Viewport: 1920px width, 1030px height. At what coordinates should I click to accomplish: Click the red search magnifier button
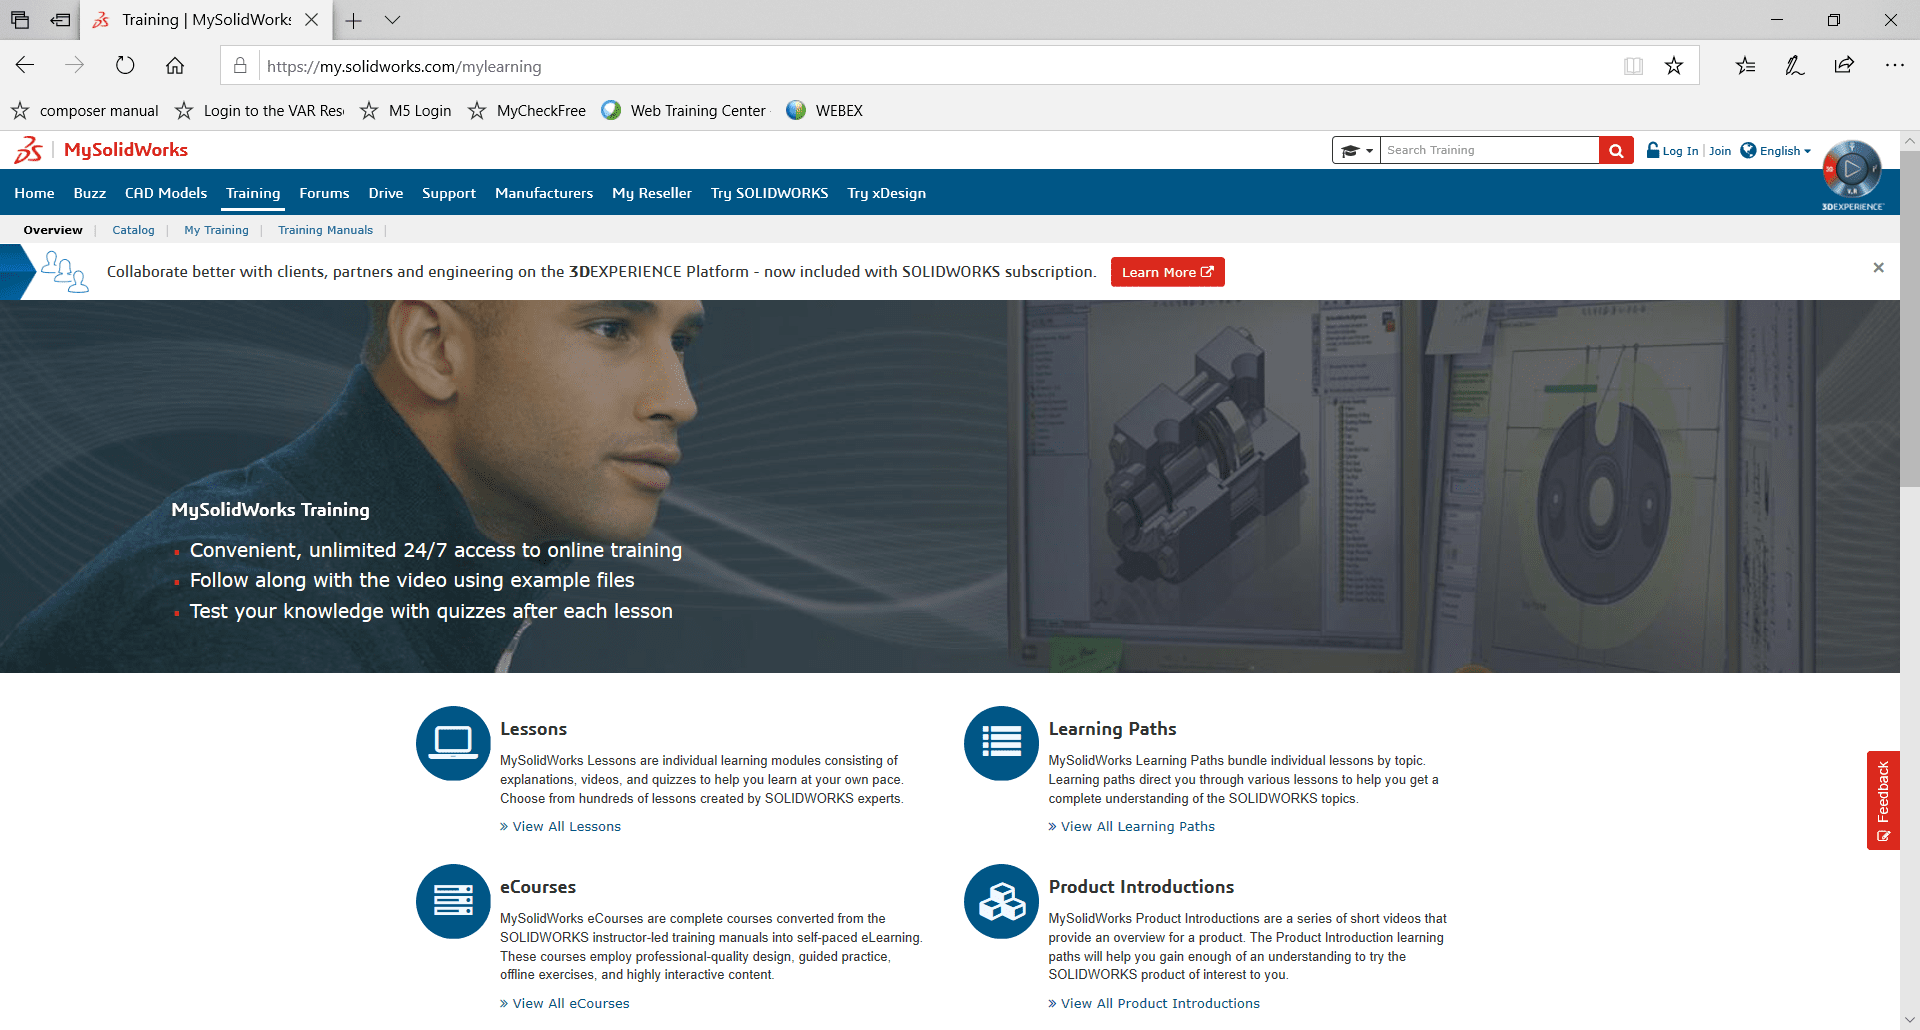pos(1616,150)
